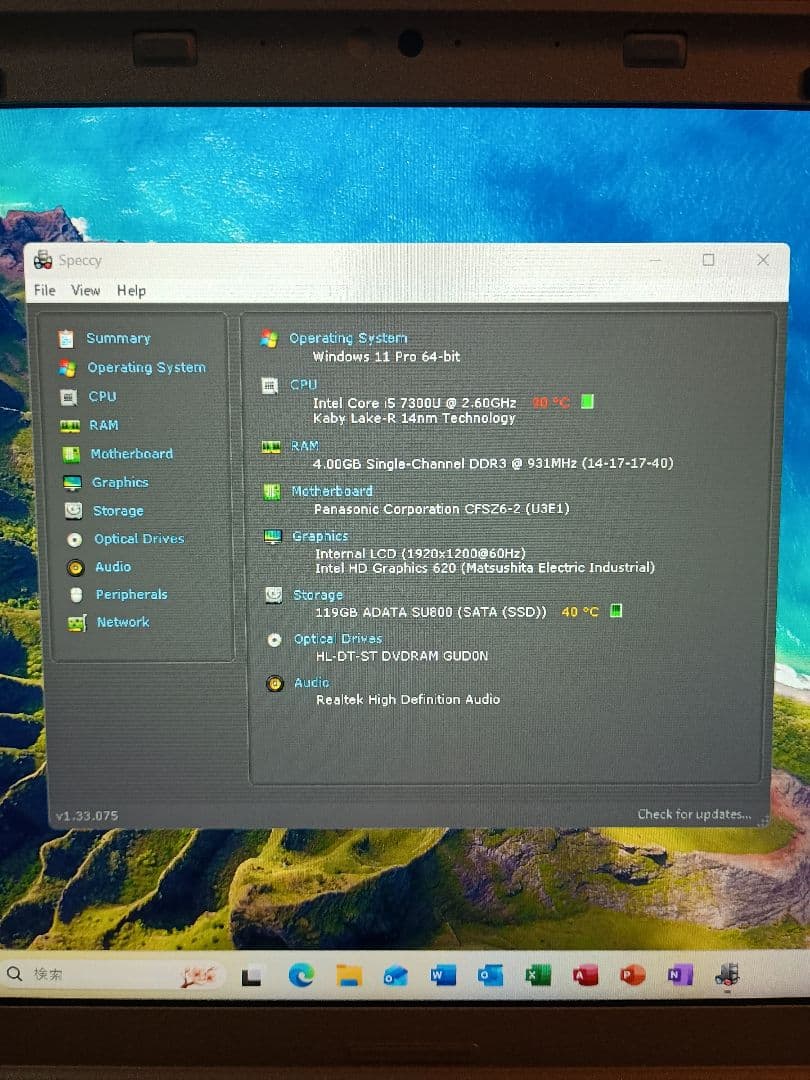Screen dimensions: 810x1080
Task: Click the Storage drive icon in sidebar
Action: [73, 510]
